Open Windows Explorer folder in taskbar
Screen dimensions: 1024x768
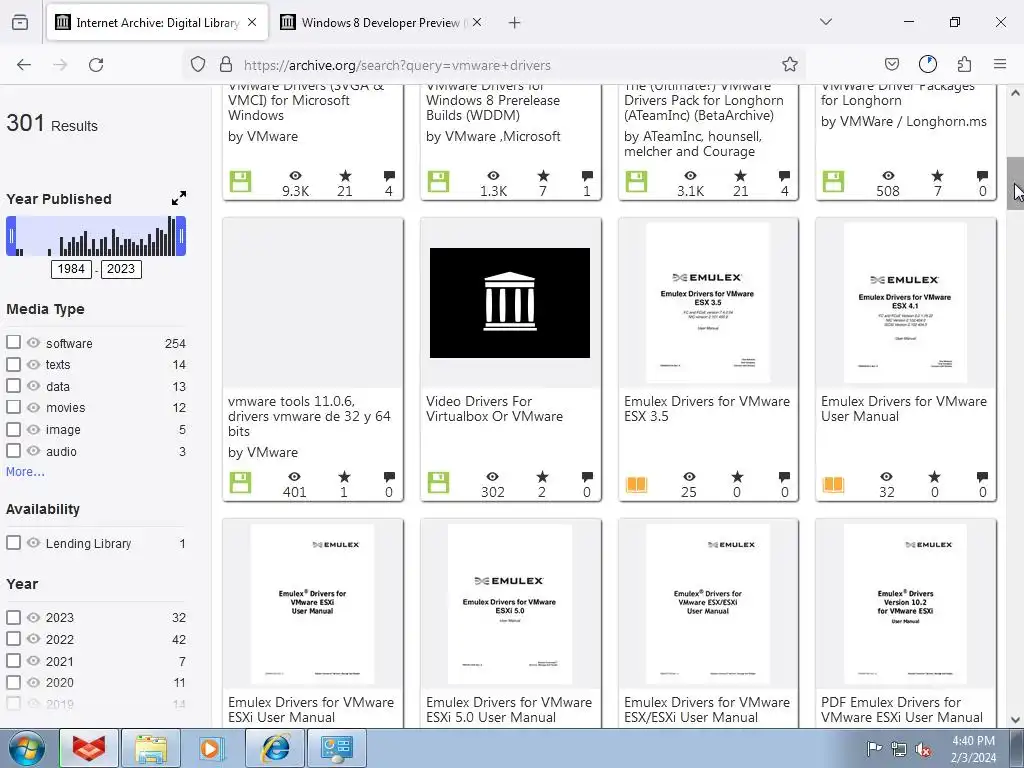click(151, 748)
